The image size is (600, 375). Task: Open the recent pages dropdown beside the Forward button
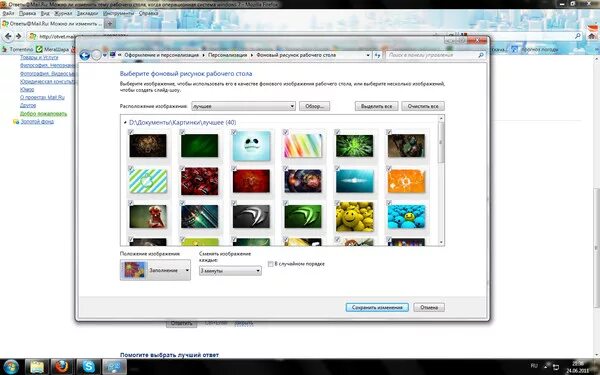(105, 55)
